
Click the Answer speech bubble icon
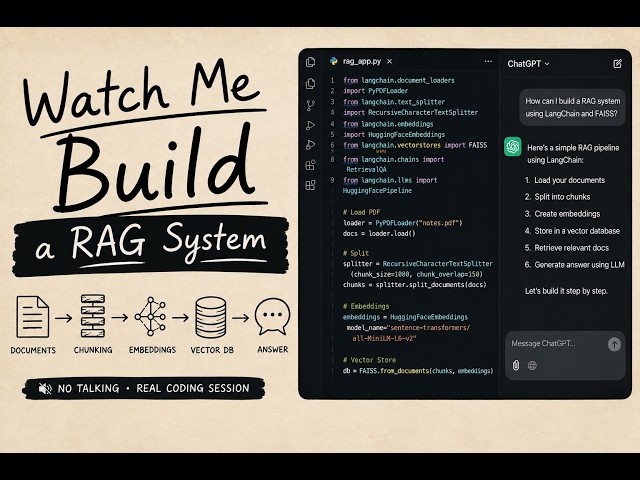pos(272,316)
